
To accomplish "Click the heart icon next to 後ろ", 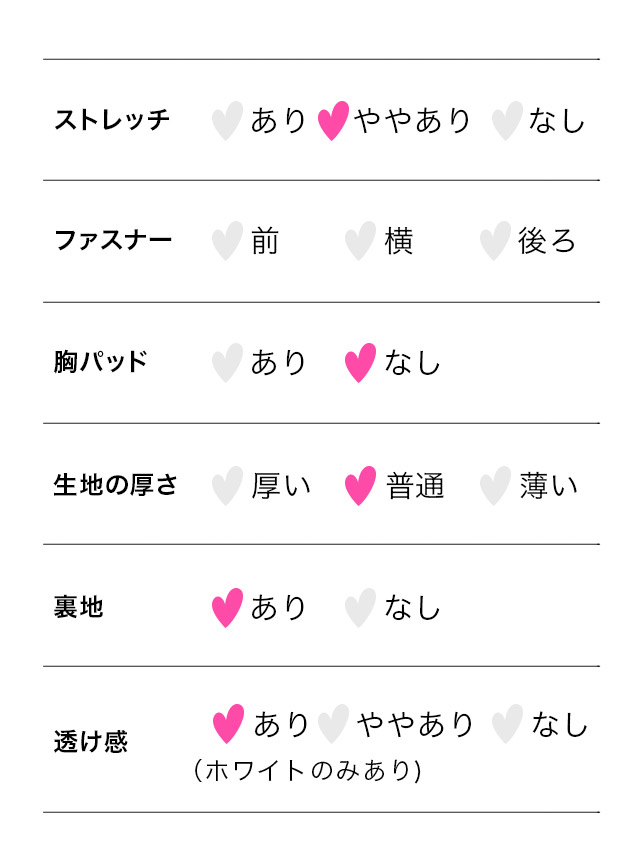I will pos(495,241).
